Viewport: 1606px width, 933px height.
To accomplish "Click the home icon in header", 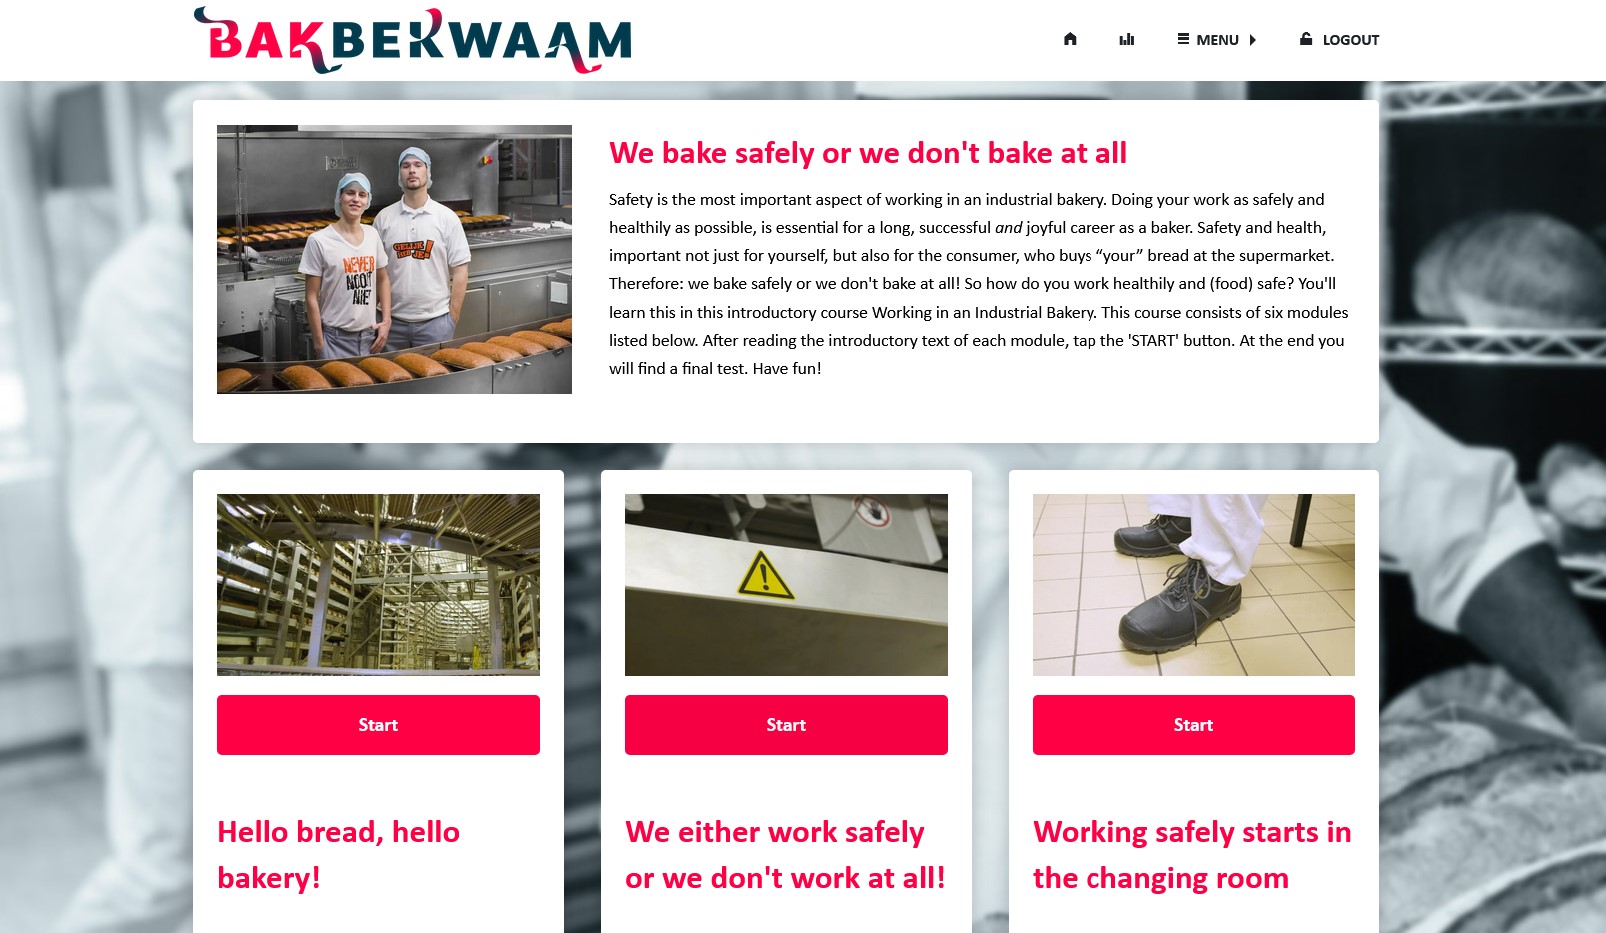I will point(1070,39).
